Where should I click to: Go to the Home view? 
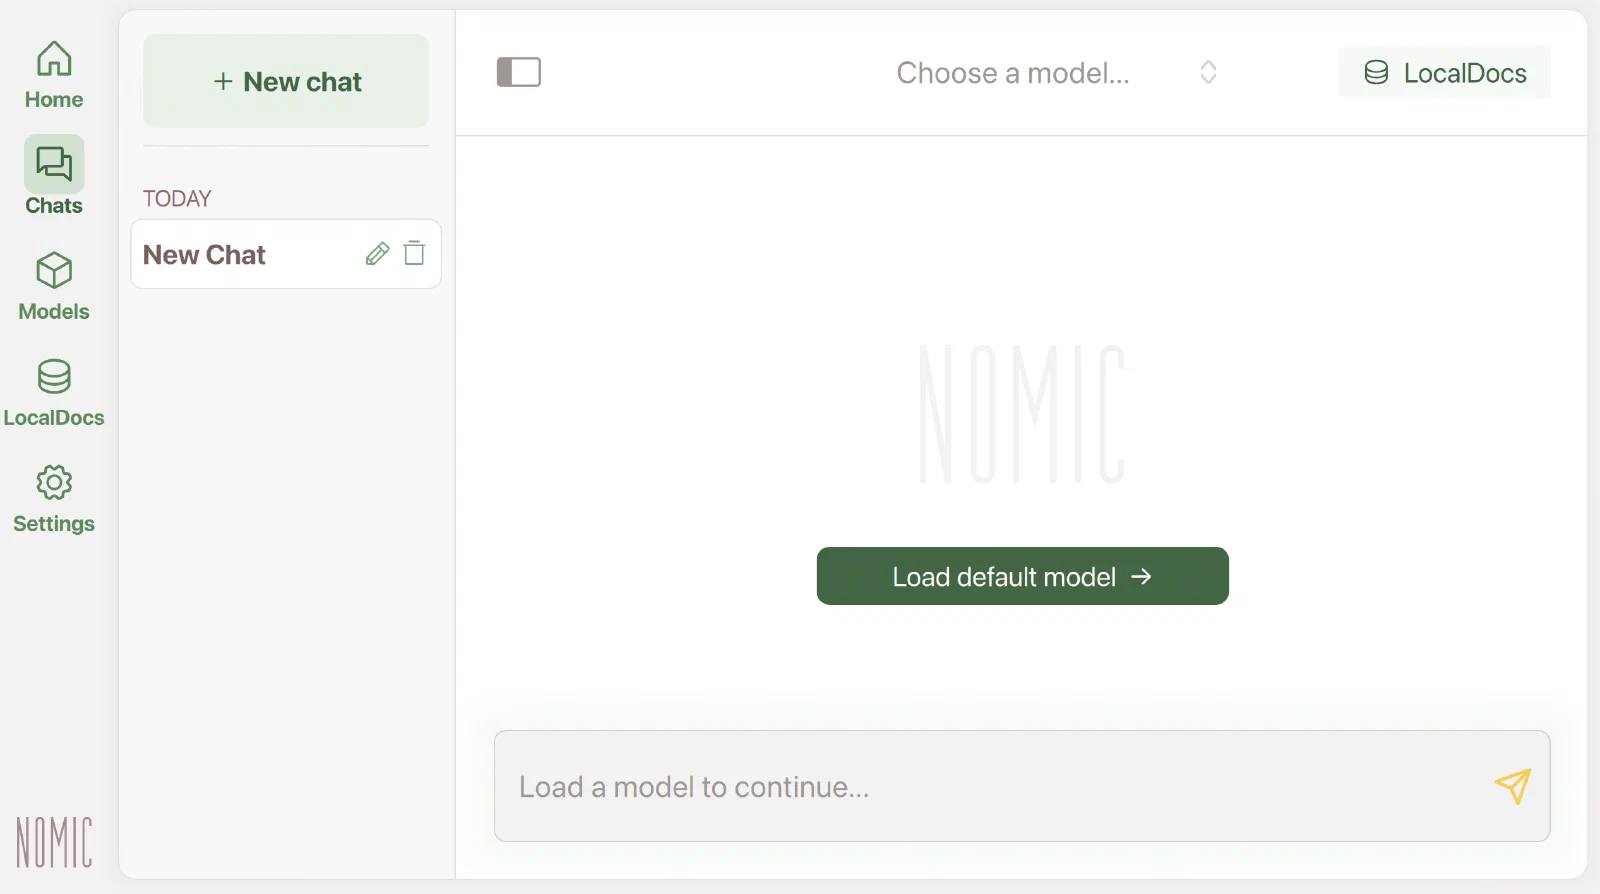click(54, 75)
